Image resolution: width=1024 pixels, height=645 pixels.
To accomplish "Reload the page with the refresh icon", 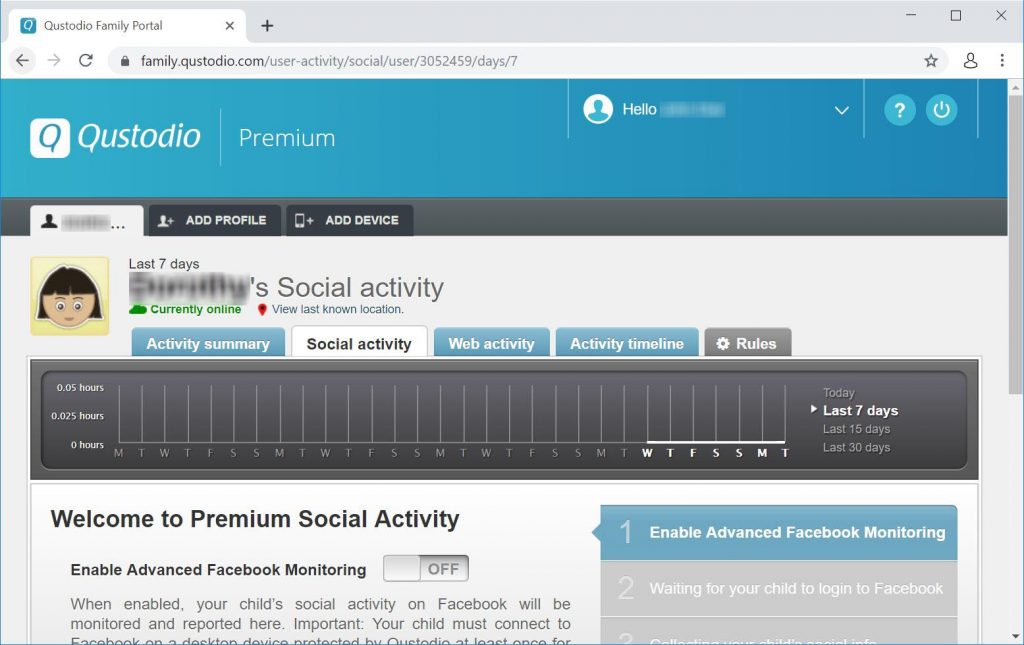I will 86,61.
